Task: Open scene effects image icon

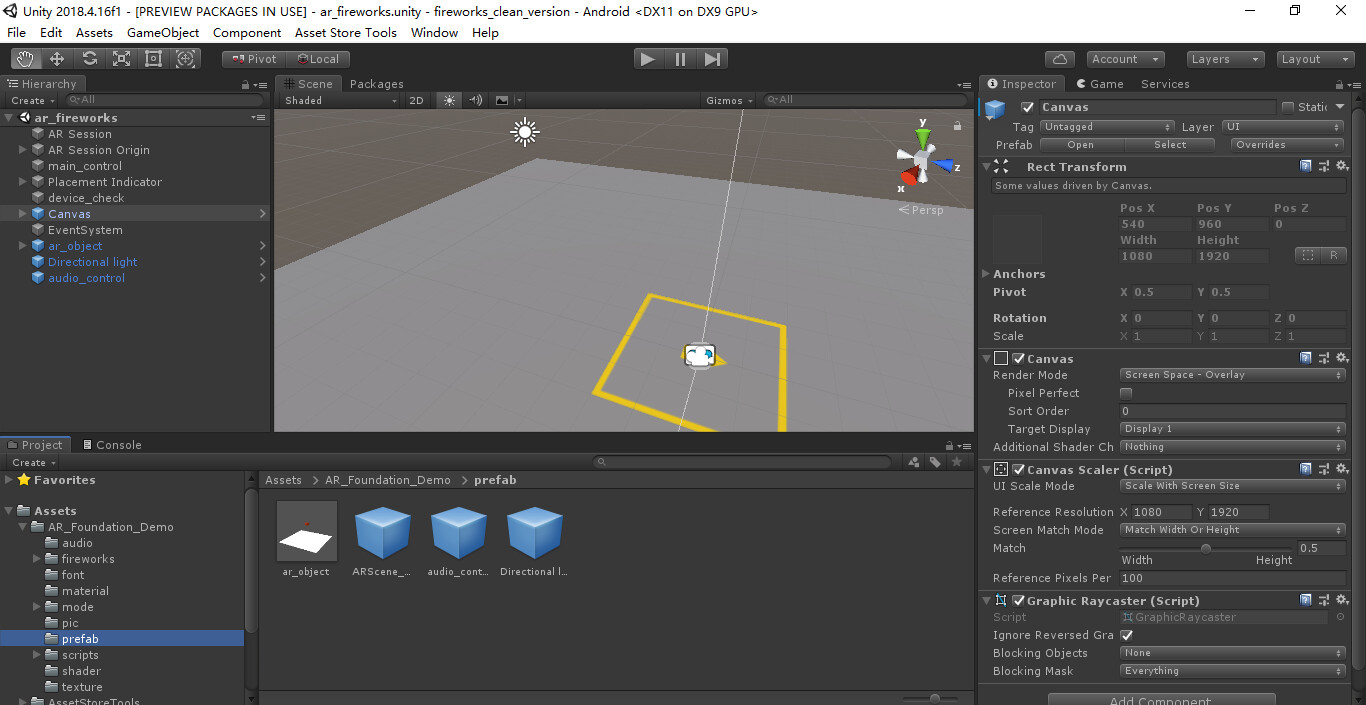Action: point(503,100)
